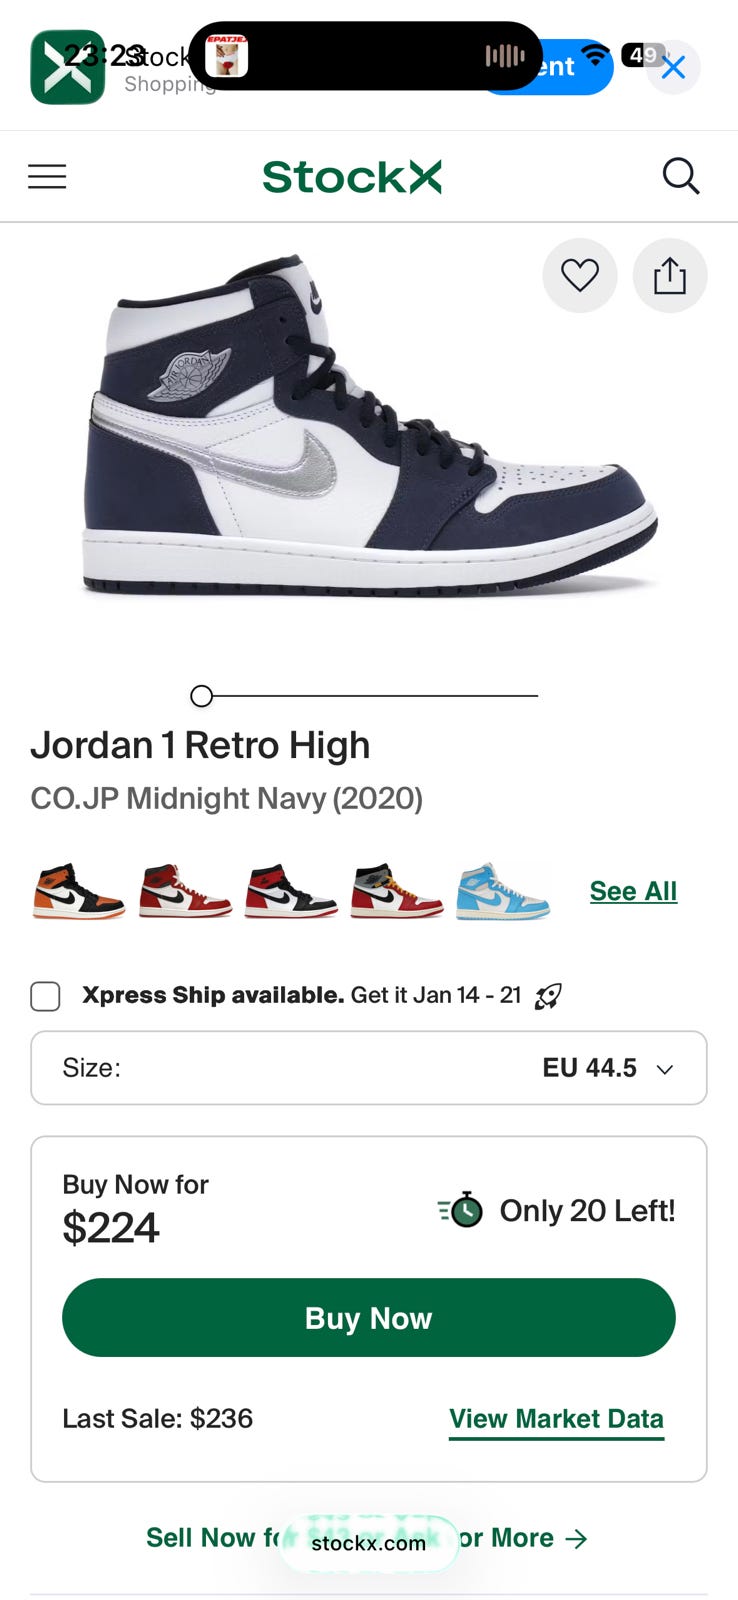The height and width of the screenshot is (1600, 738).
Task: Tap the StockX app icon in banner
Action: click(x=67, y=67)
